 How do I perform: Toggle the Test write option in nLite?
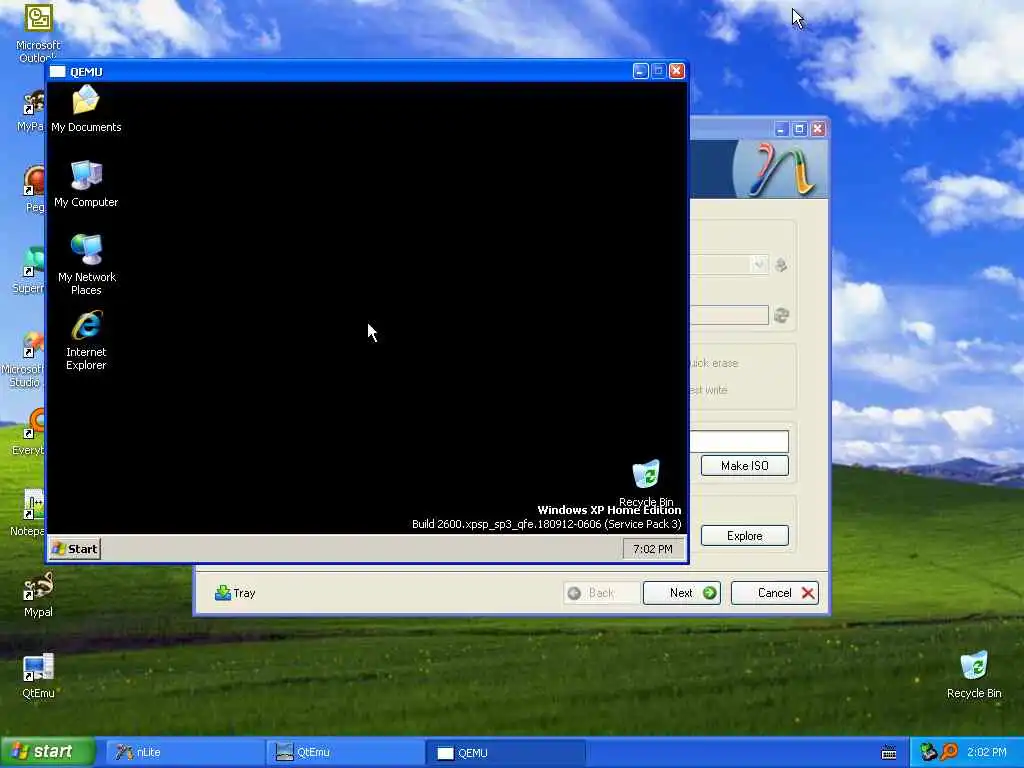pyautogui.click(x=709, y=390)
